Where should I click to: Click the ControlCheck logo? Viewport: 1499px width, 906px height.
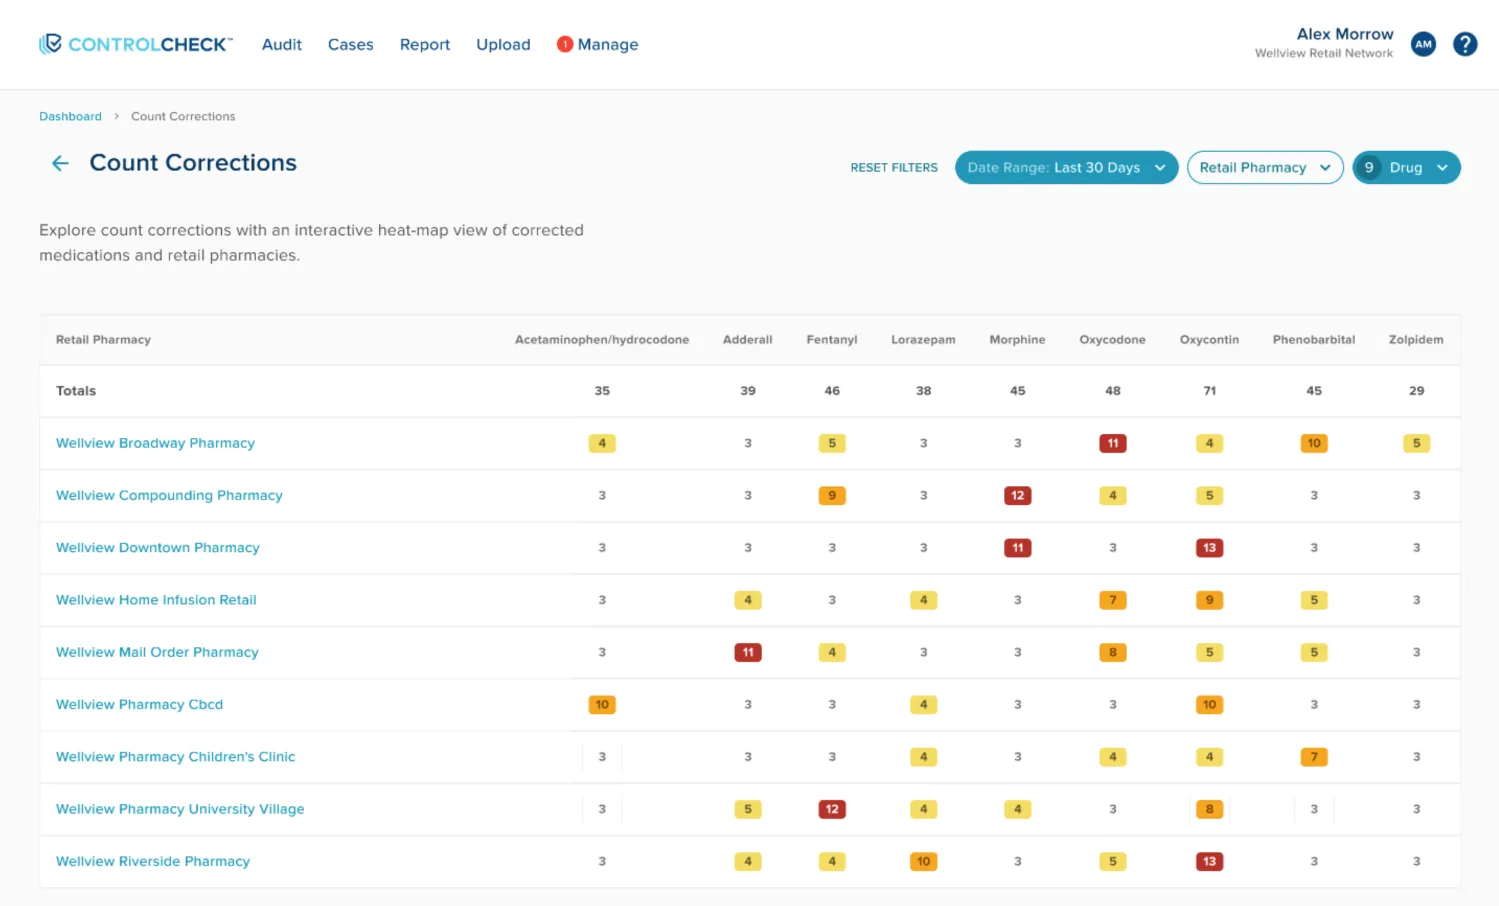(136, 44)
